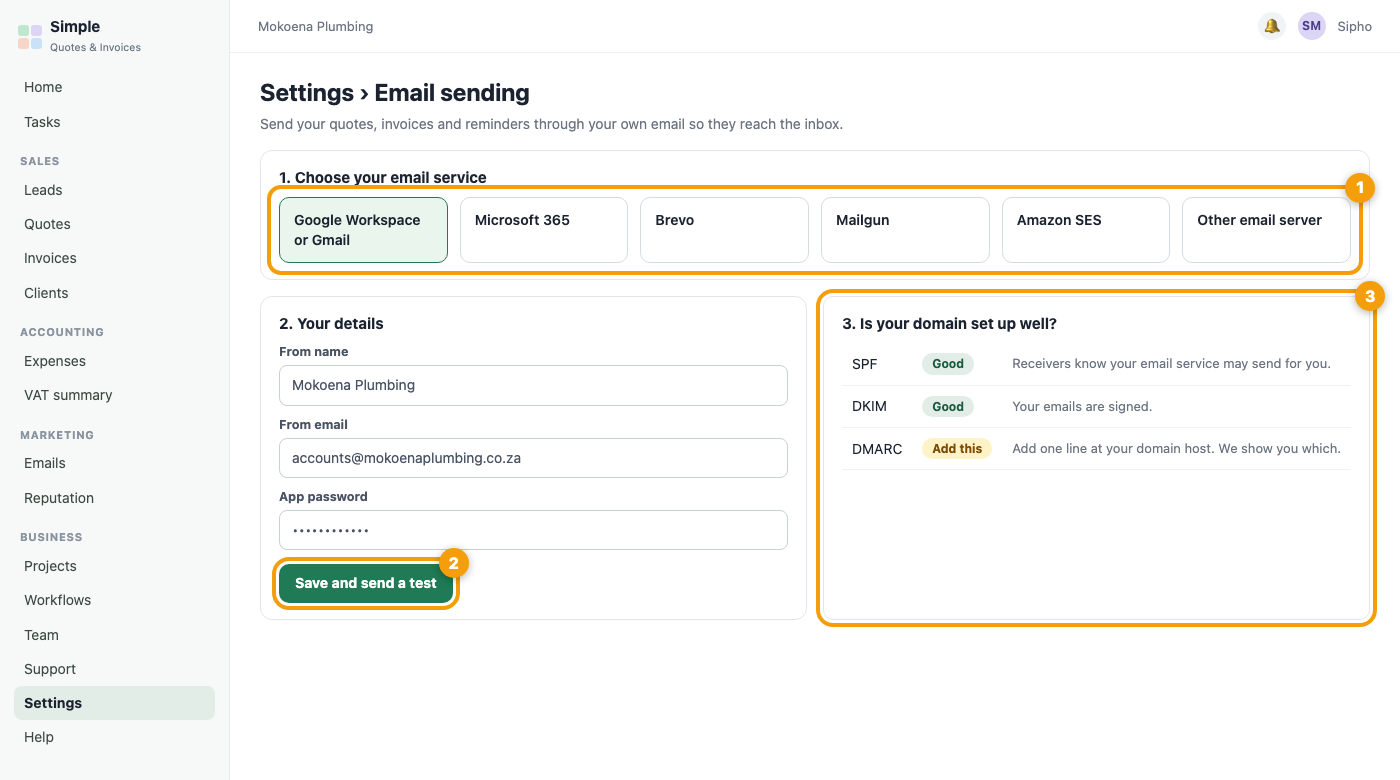Click the DKIM Good status badge
This screenshot has height=780, width=1400.
point(948,407)
